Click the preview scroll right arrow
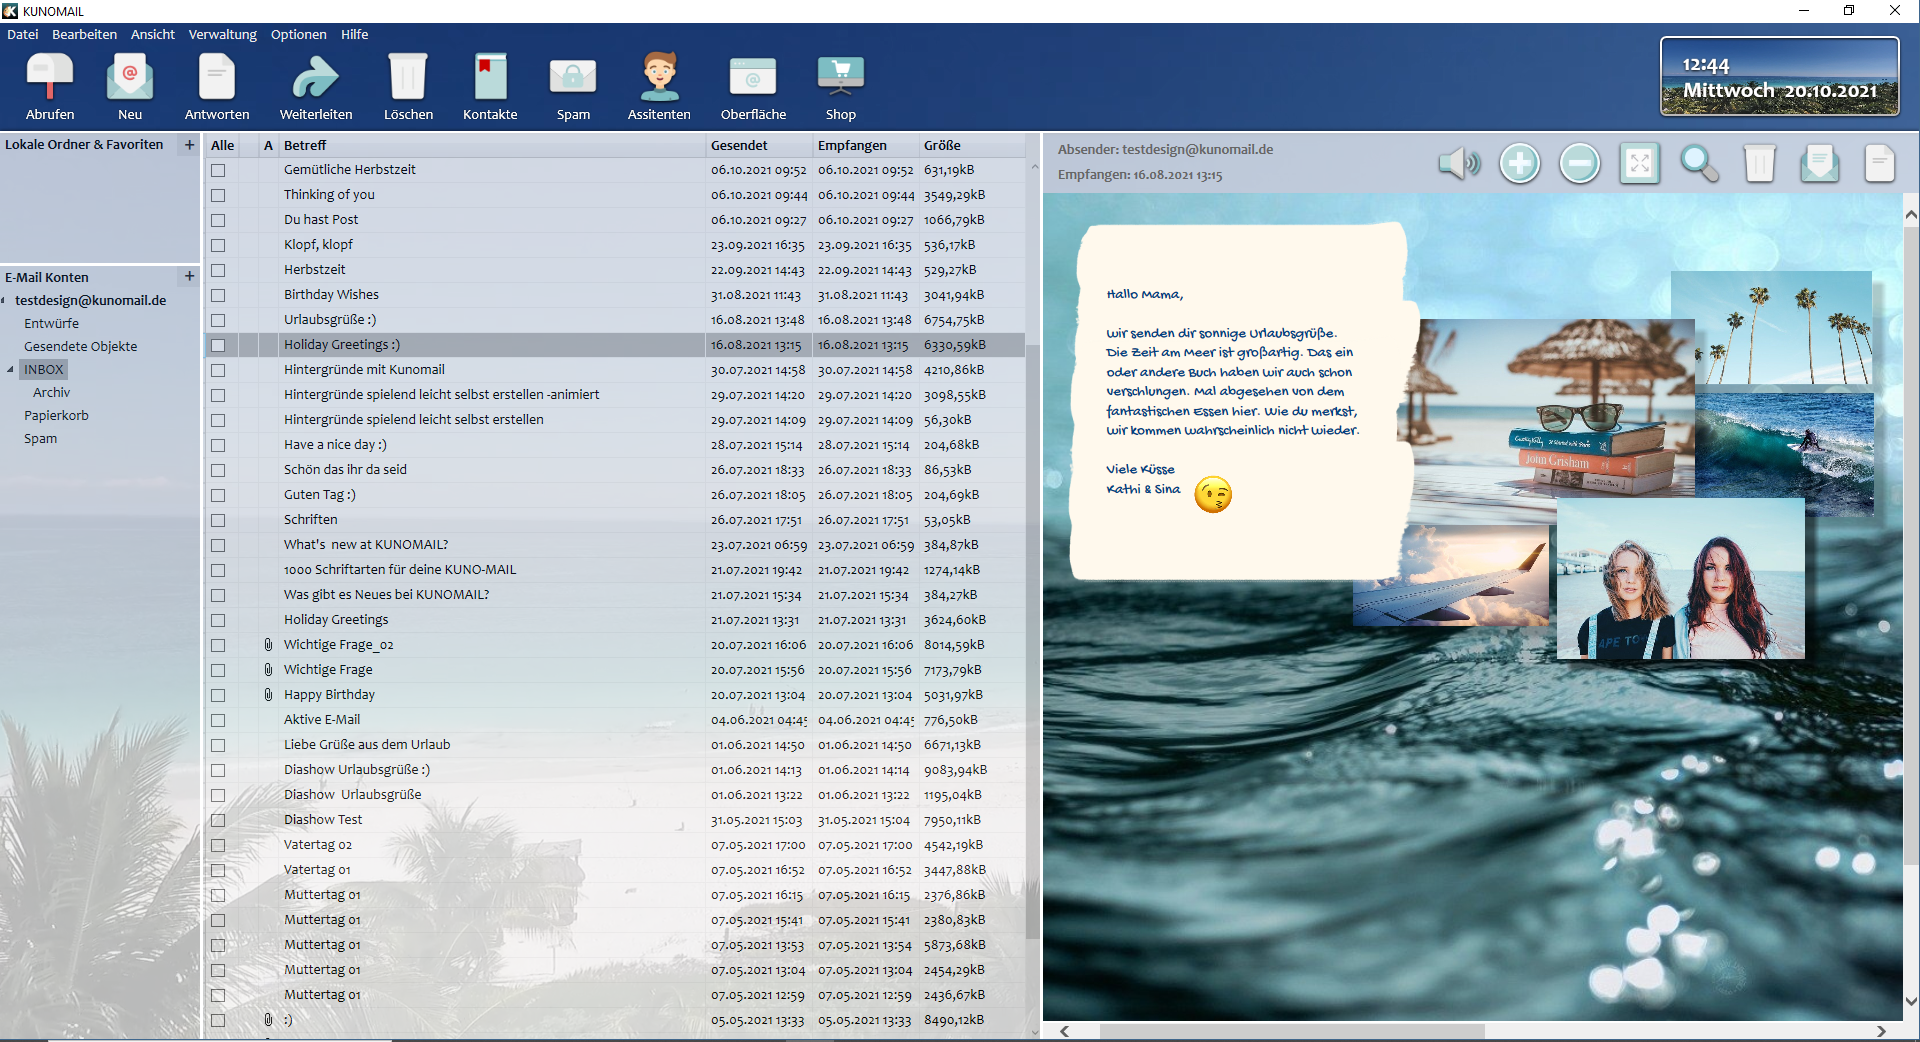The height and width of the screenshot is (1042, 1920). pos(1881,1031)
